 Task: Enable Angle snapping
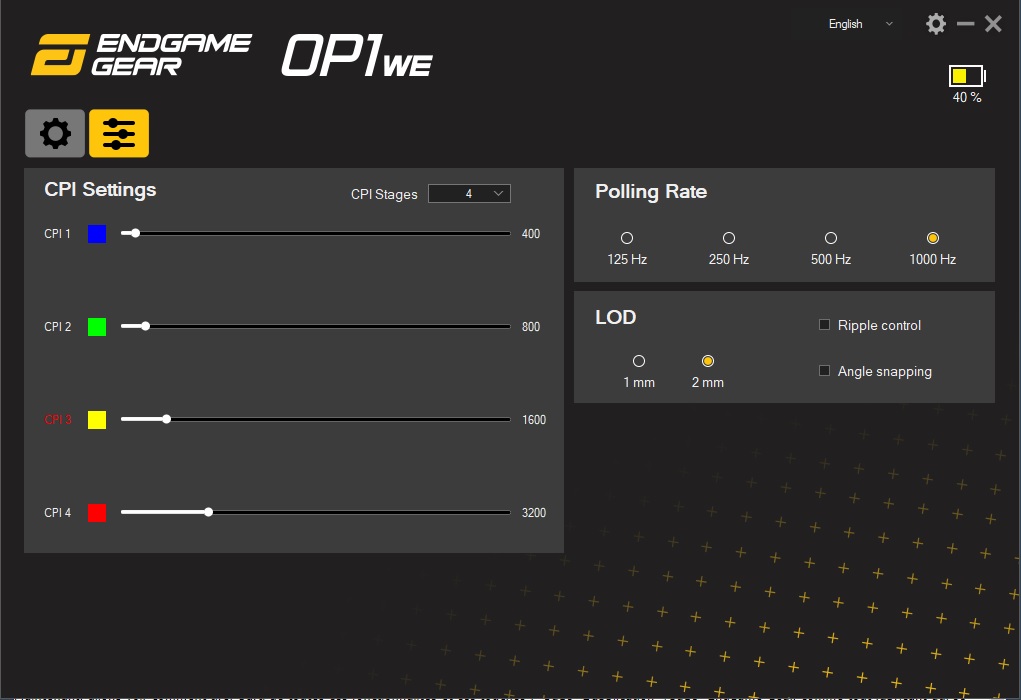coord(824,370)
